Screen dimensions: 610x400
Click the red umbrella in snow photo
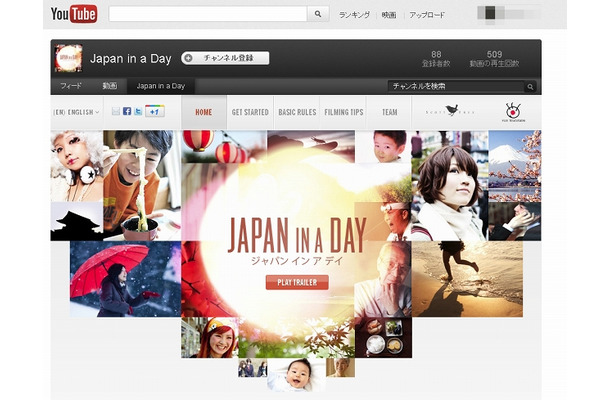click(x=125, y=279)
